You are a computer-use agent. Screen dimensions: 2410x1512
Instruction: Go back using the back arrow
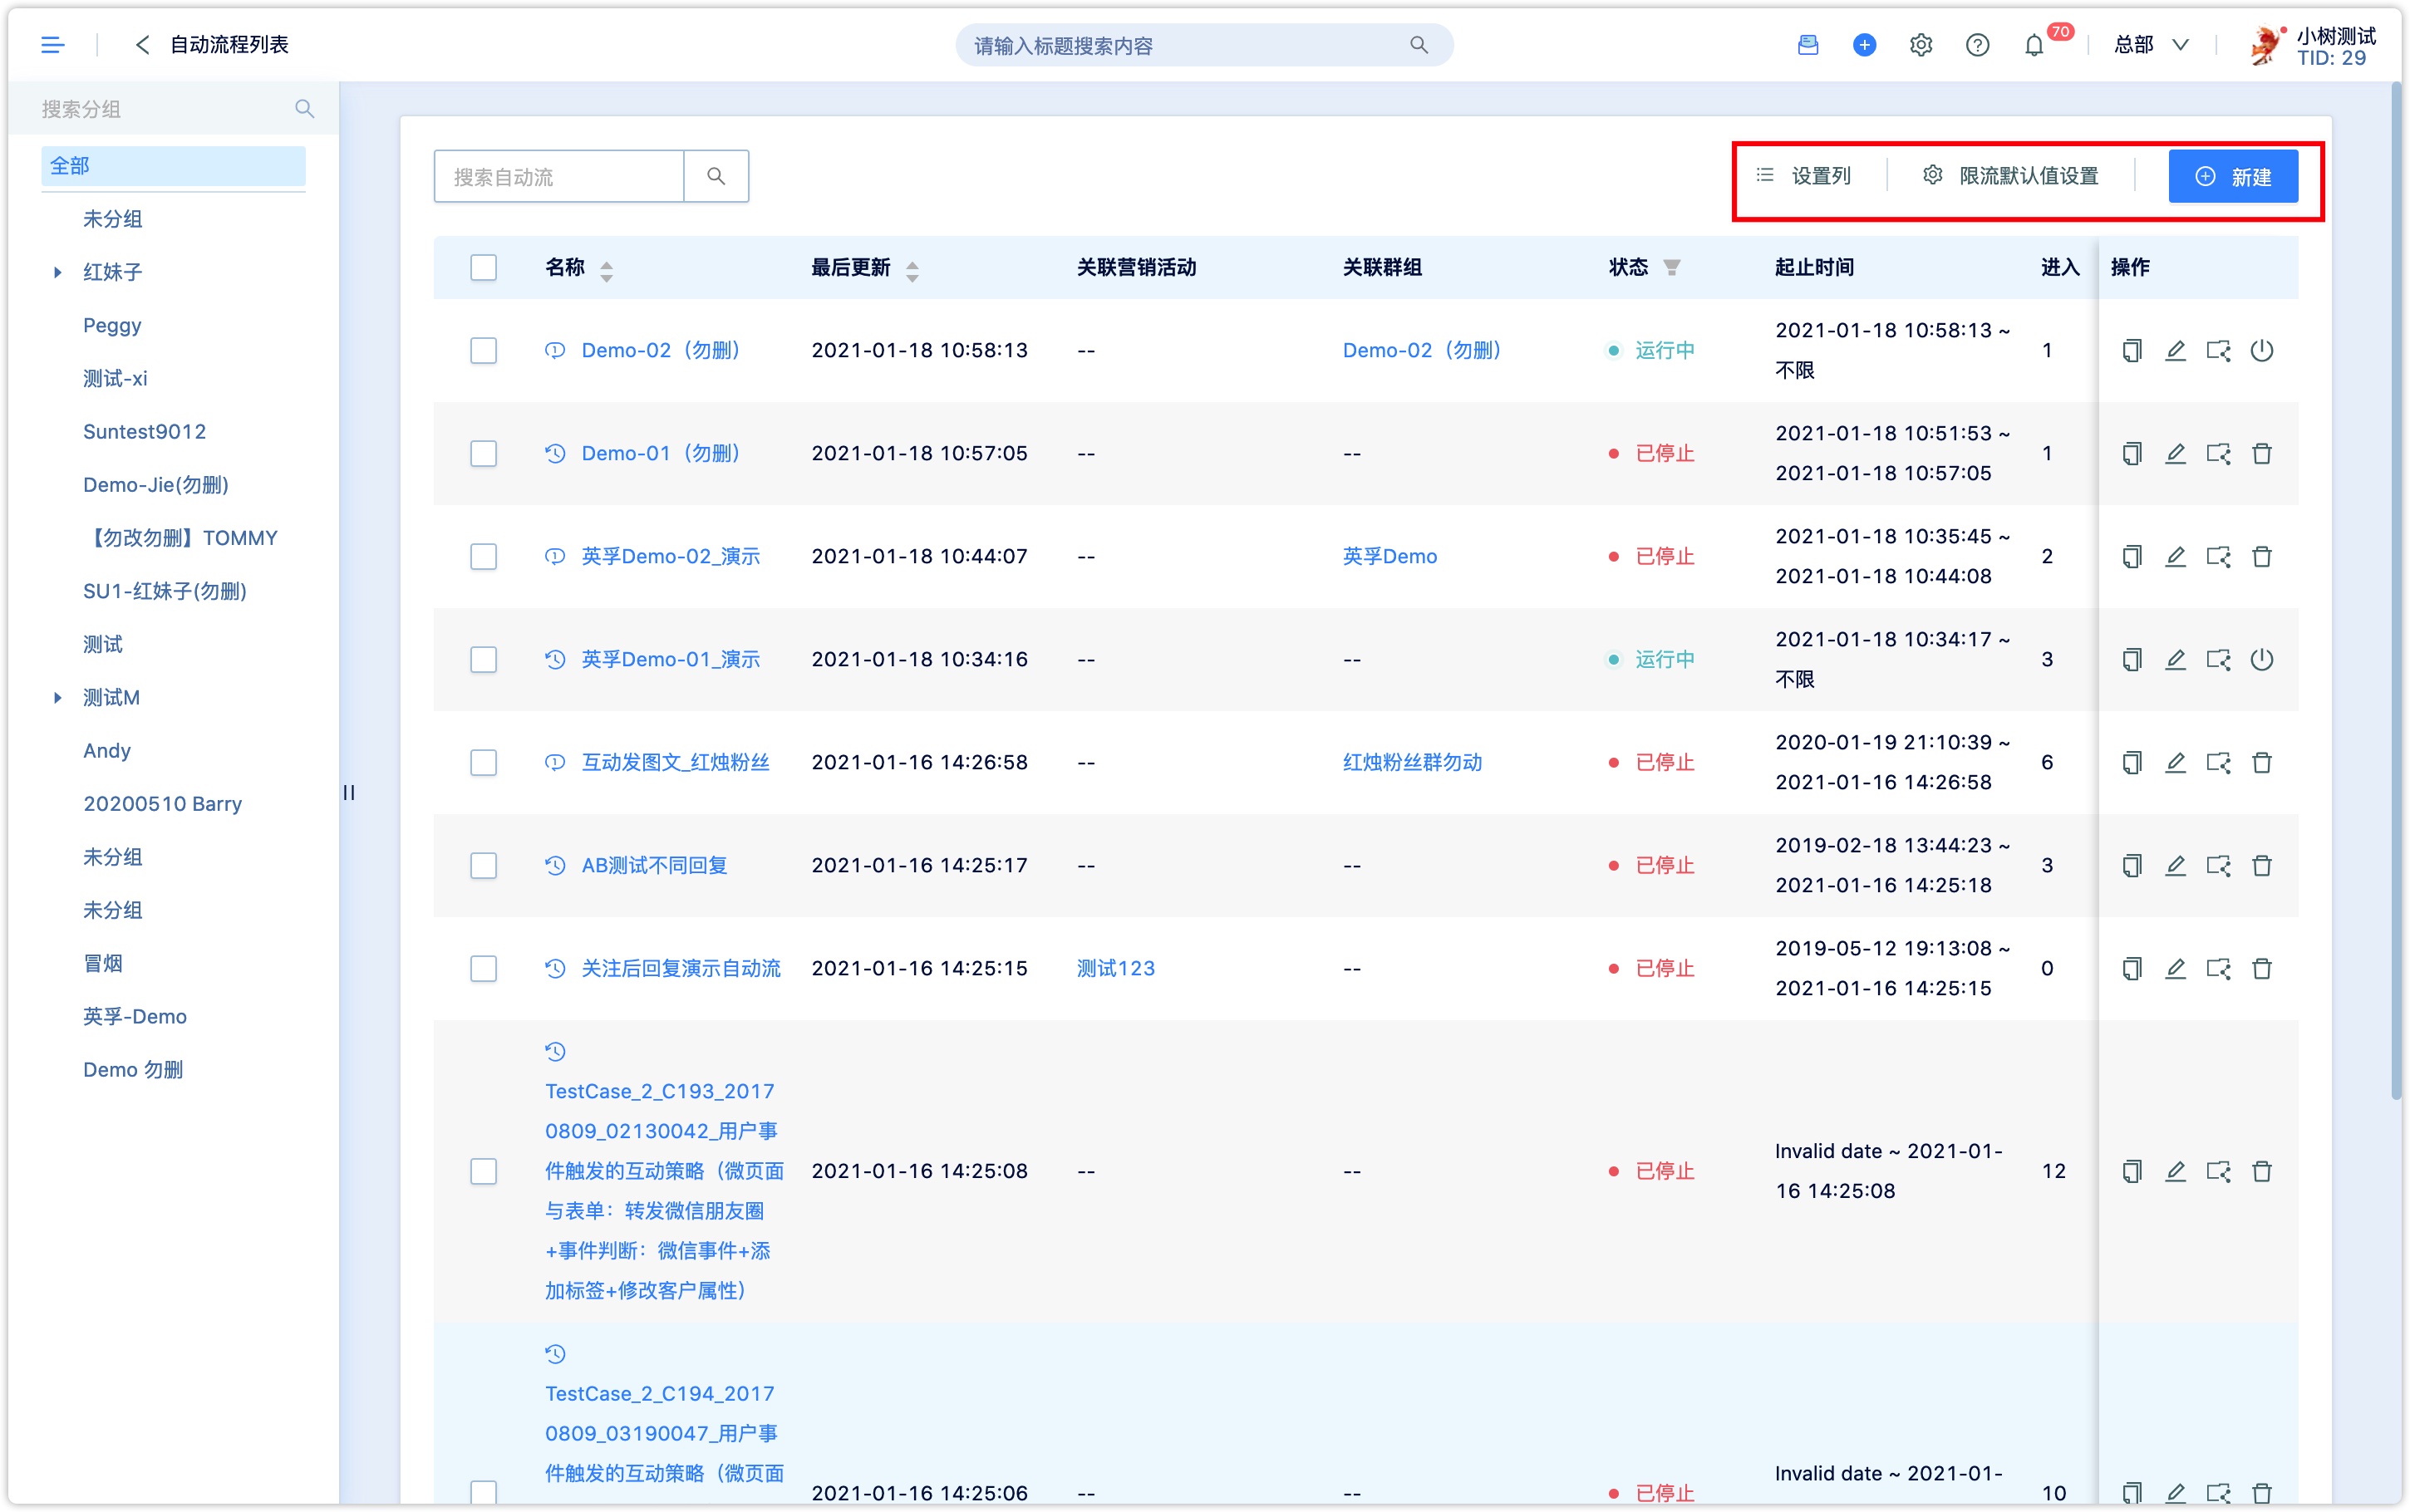pyautogui.click(x=142, y=45)
